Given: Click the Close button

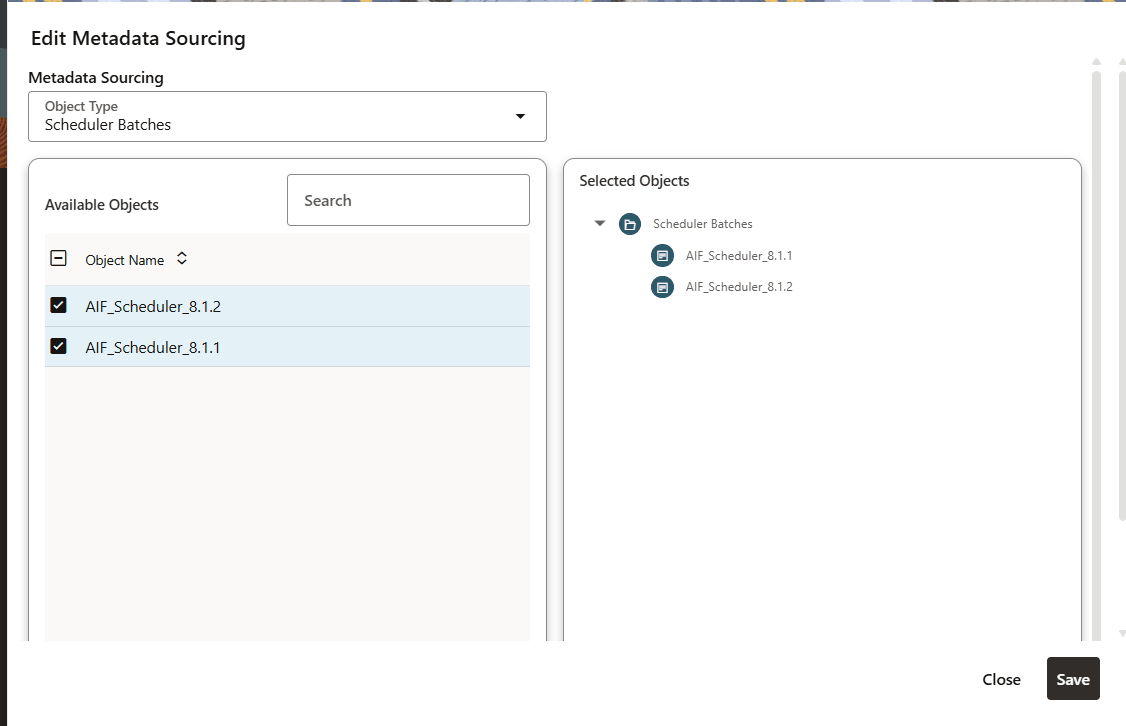Looking at the screenshot, I should click(x=1001, y=678).
